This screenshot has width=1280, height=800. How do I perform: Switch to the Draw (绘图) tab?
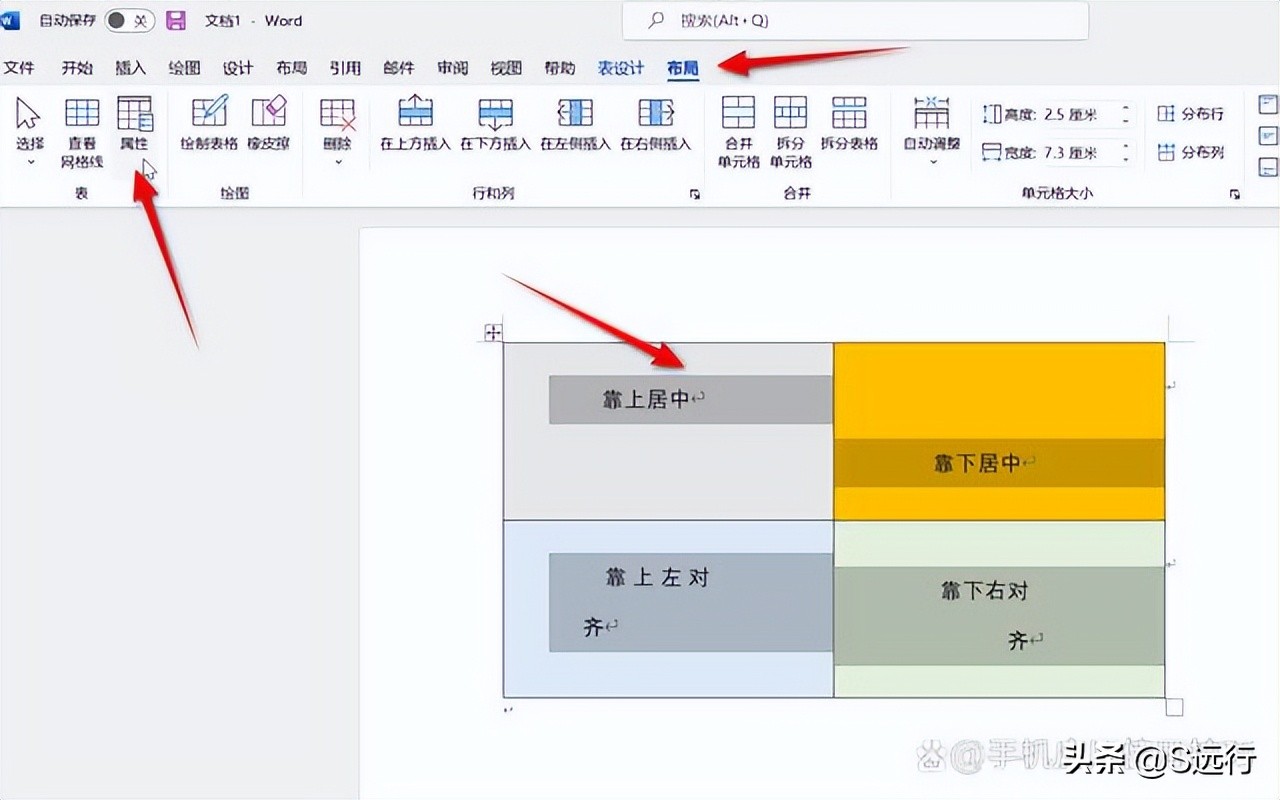point(184,68)
